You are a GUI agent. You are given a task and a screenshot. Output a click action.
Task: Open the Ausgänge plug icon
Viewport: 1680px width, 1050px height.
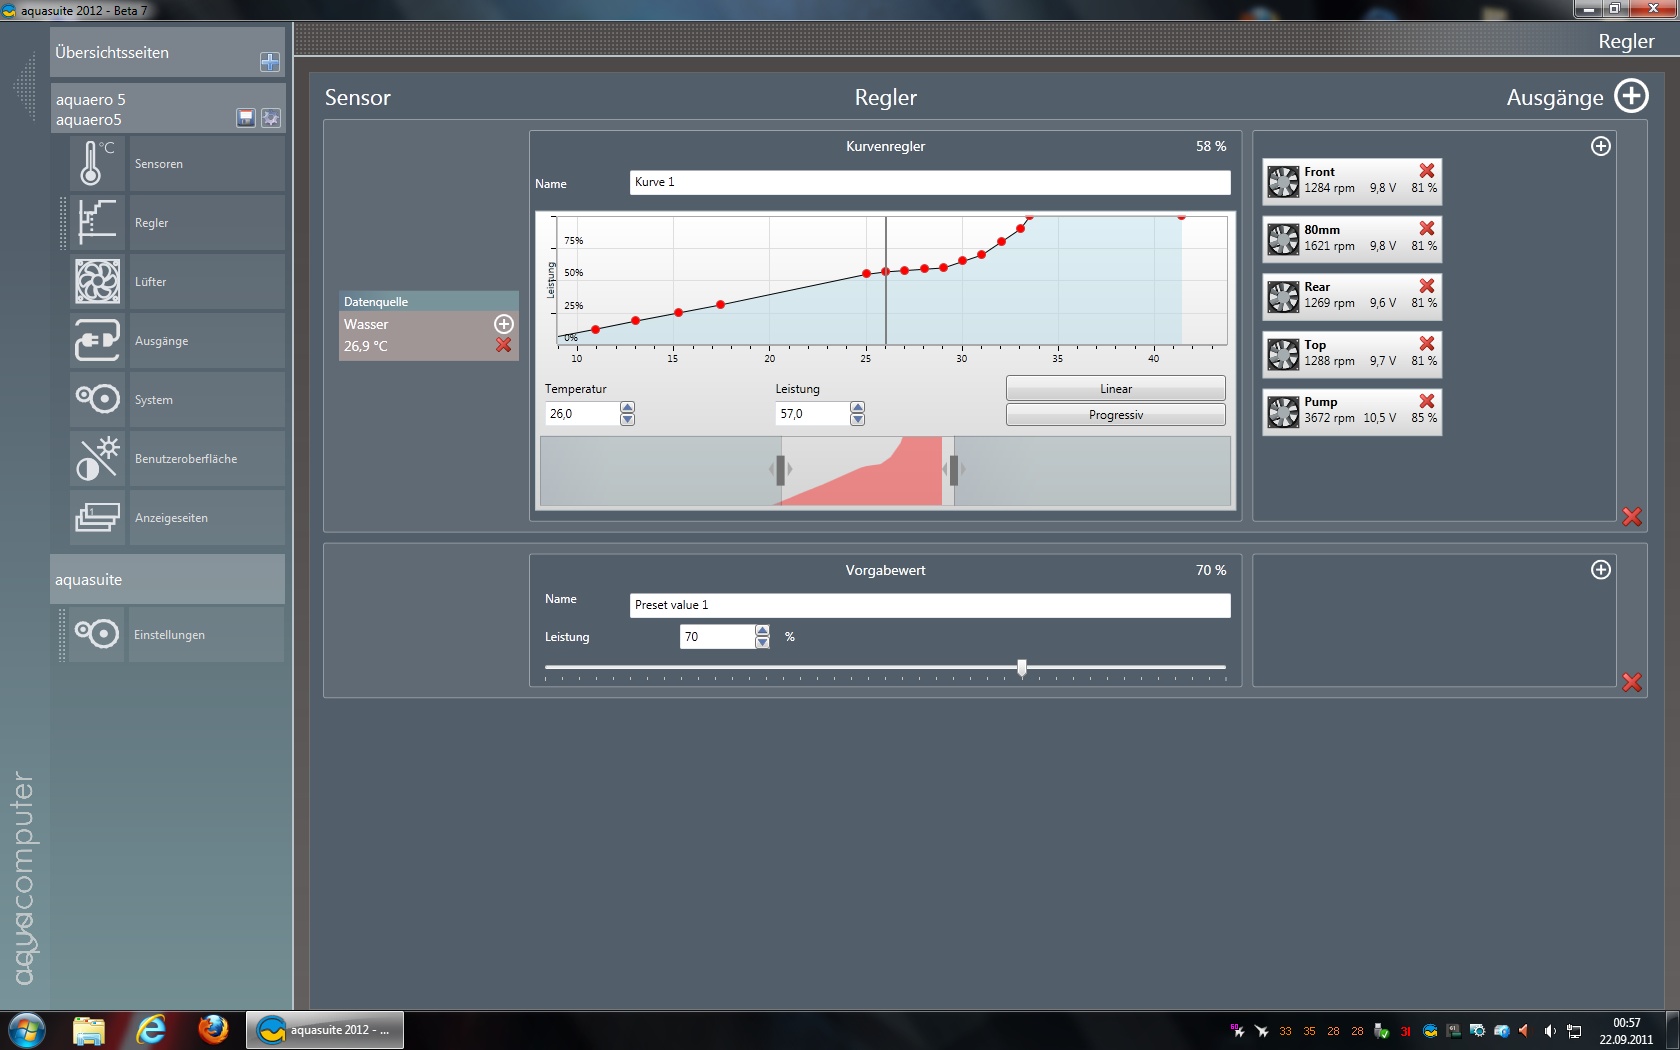97,340
